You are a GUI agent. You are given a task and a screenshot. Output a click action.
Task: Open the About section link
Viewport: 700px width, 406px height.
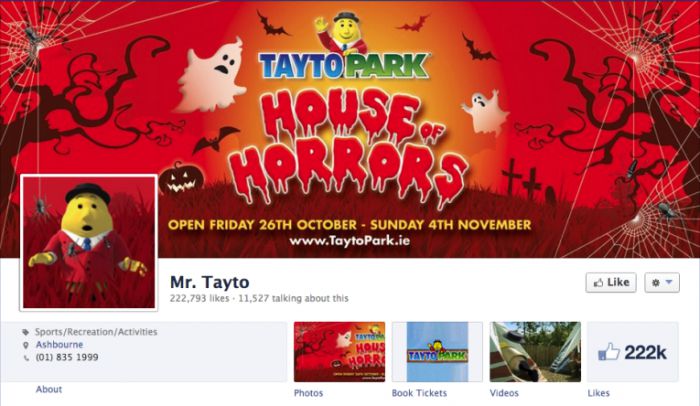click(x=49, y=389)
